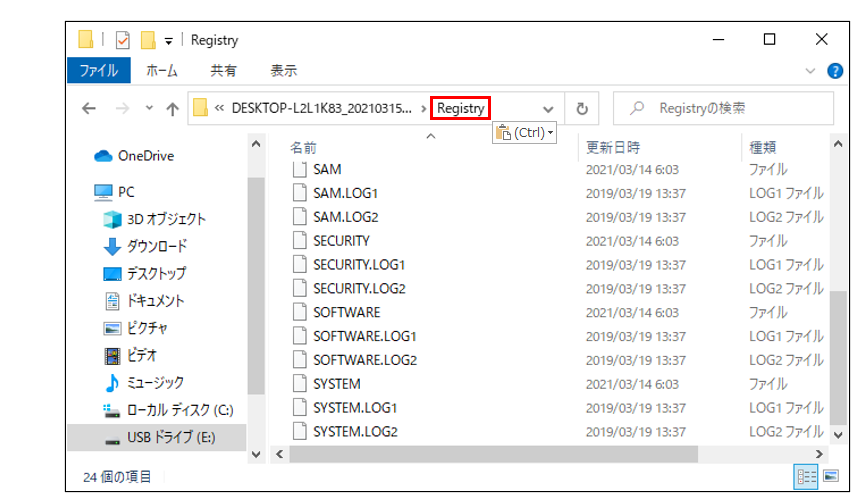This screenshot has width=863, height=503.
Task: Open Help with the question mark icon
Action: [835, 71]
